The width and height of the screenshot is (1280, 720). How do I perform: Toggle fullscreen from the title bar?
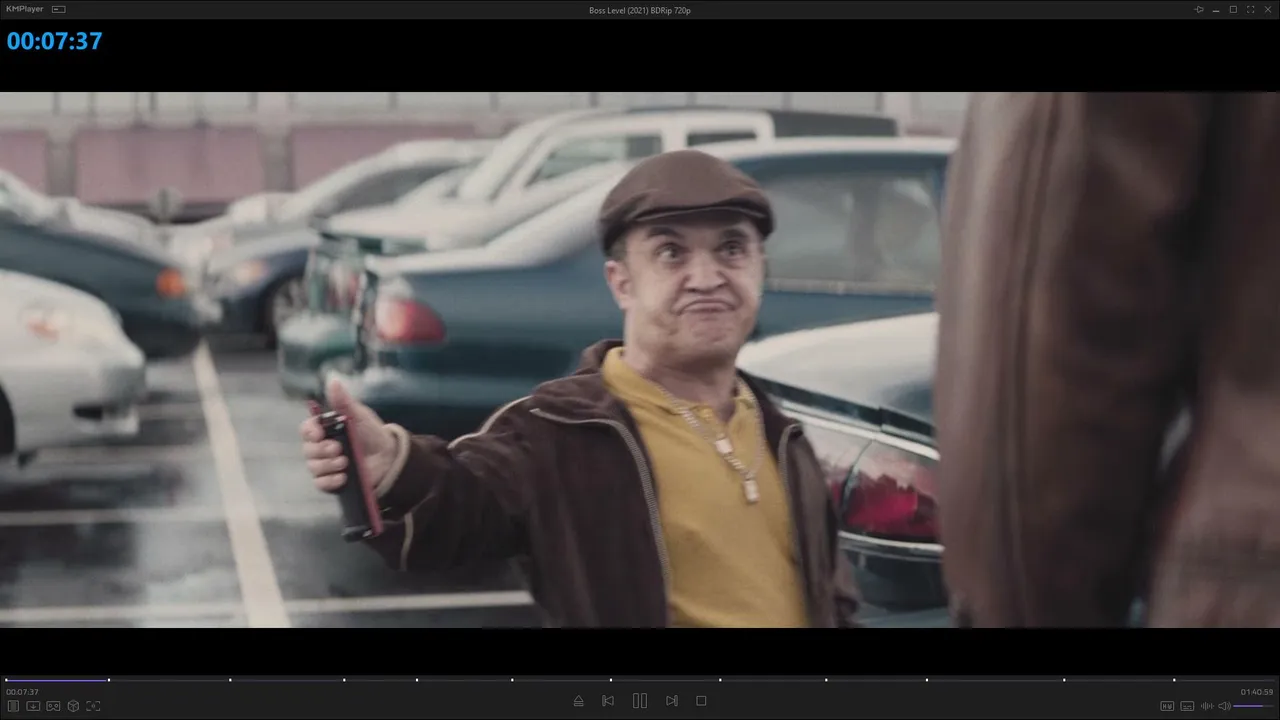[1250, 10]
